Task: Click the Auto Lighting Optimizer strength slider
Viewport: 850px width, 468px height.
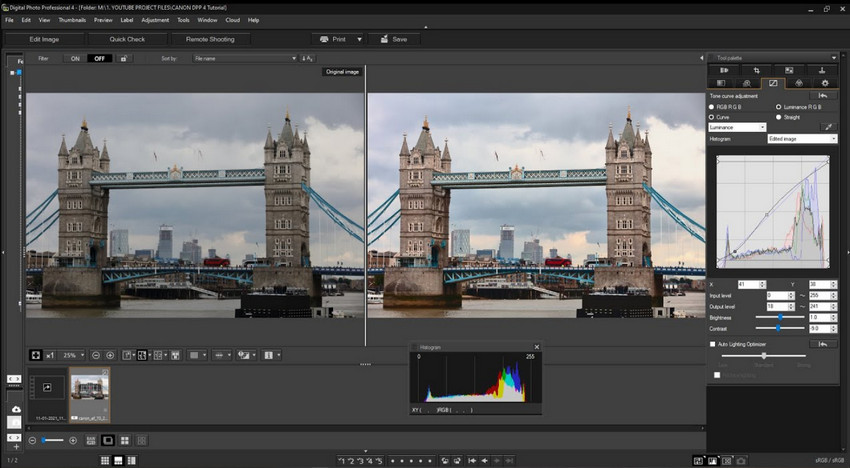Action: (x=764, y=356)
